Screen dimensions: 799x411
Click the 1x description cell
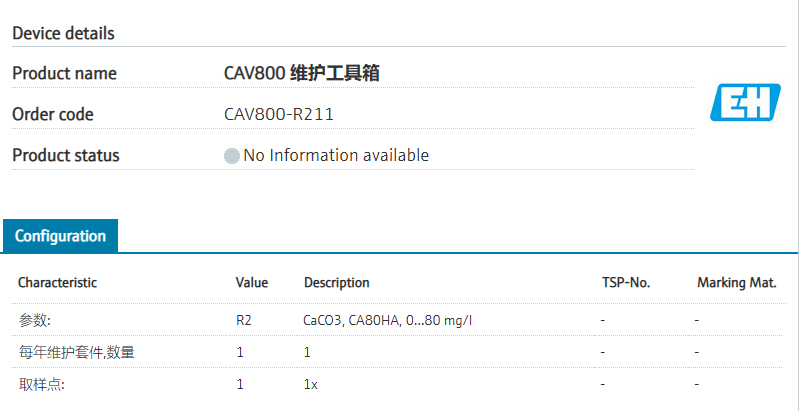[311, 384]
